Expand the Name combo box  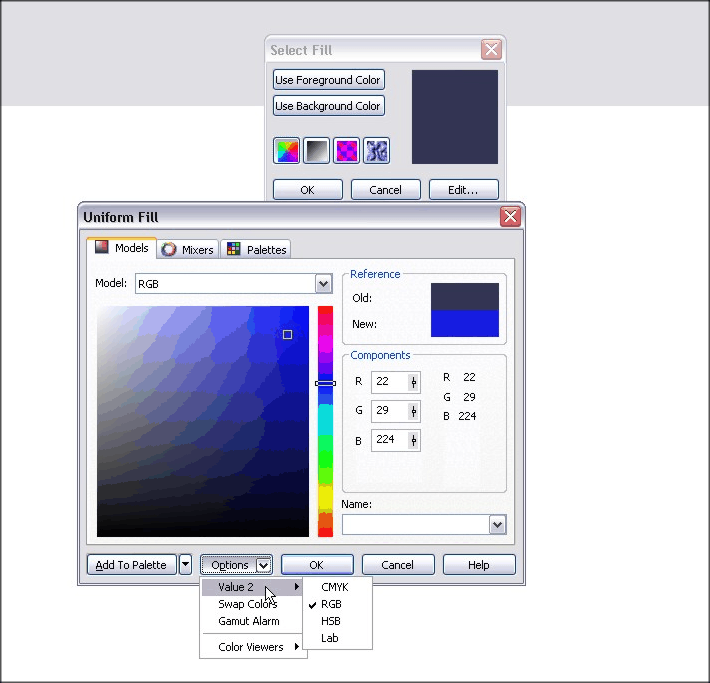click(497, 525)
